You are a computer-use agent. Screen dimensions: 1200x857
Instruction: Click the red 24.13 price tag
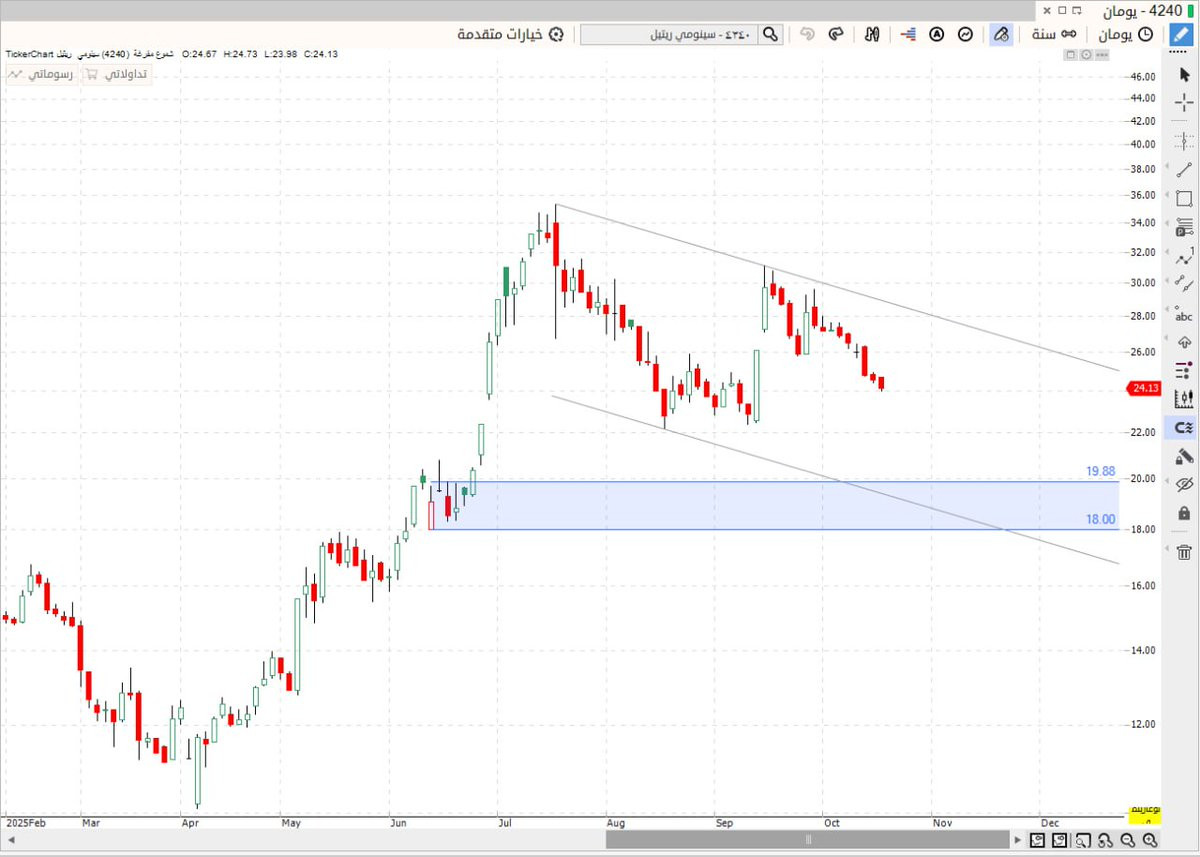tap(1143, 388)
